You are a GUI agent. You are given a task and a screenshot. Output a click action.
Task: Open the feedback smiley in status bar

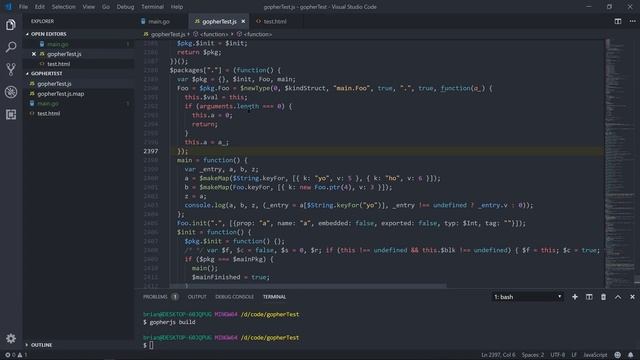click(618, 355)
